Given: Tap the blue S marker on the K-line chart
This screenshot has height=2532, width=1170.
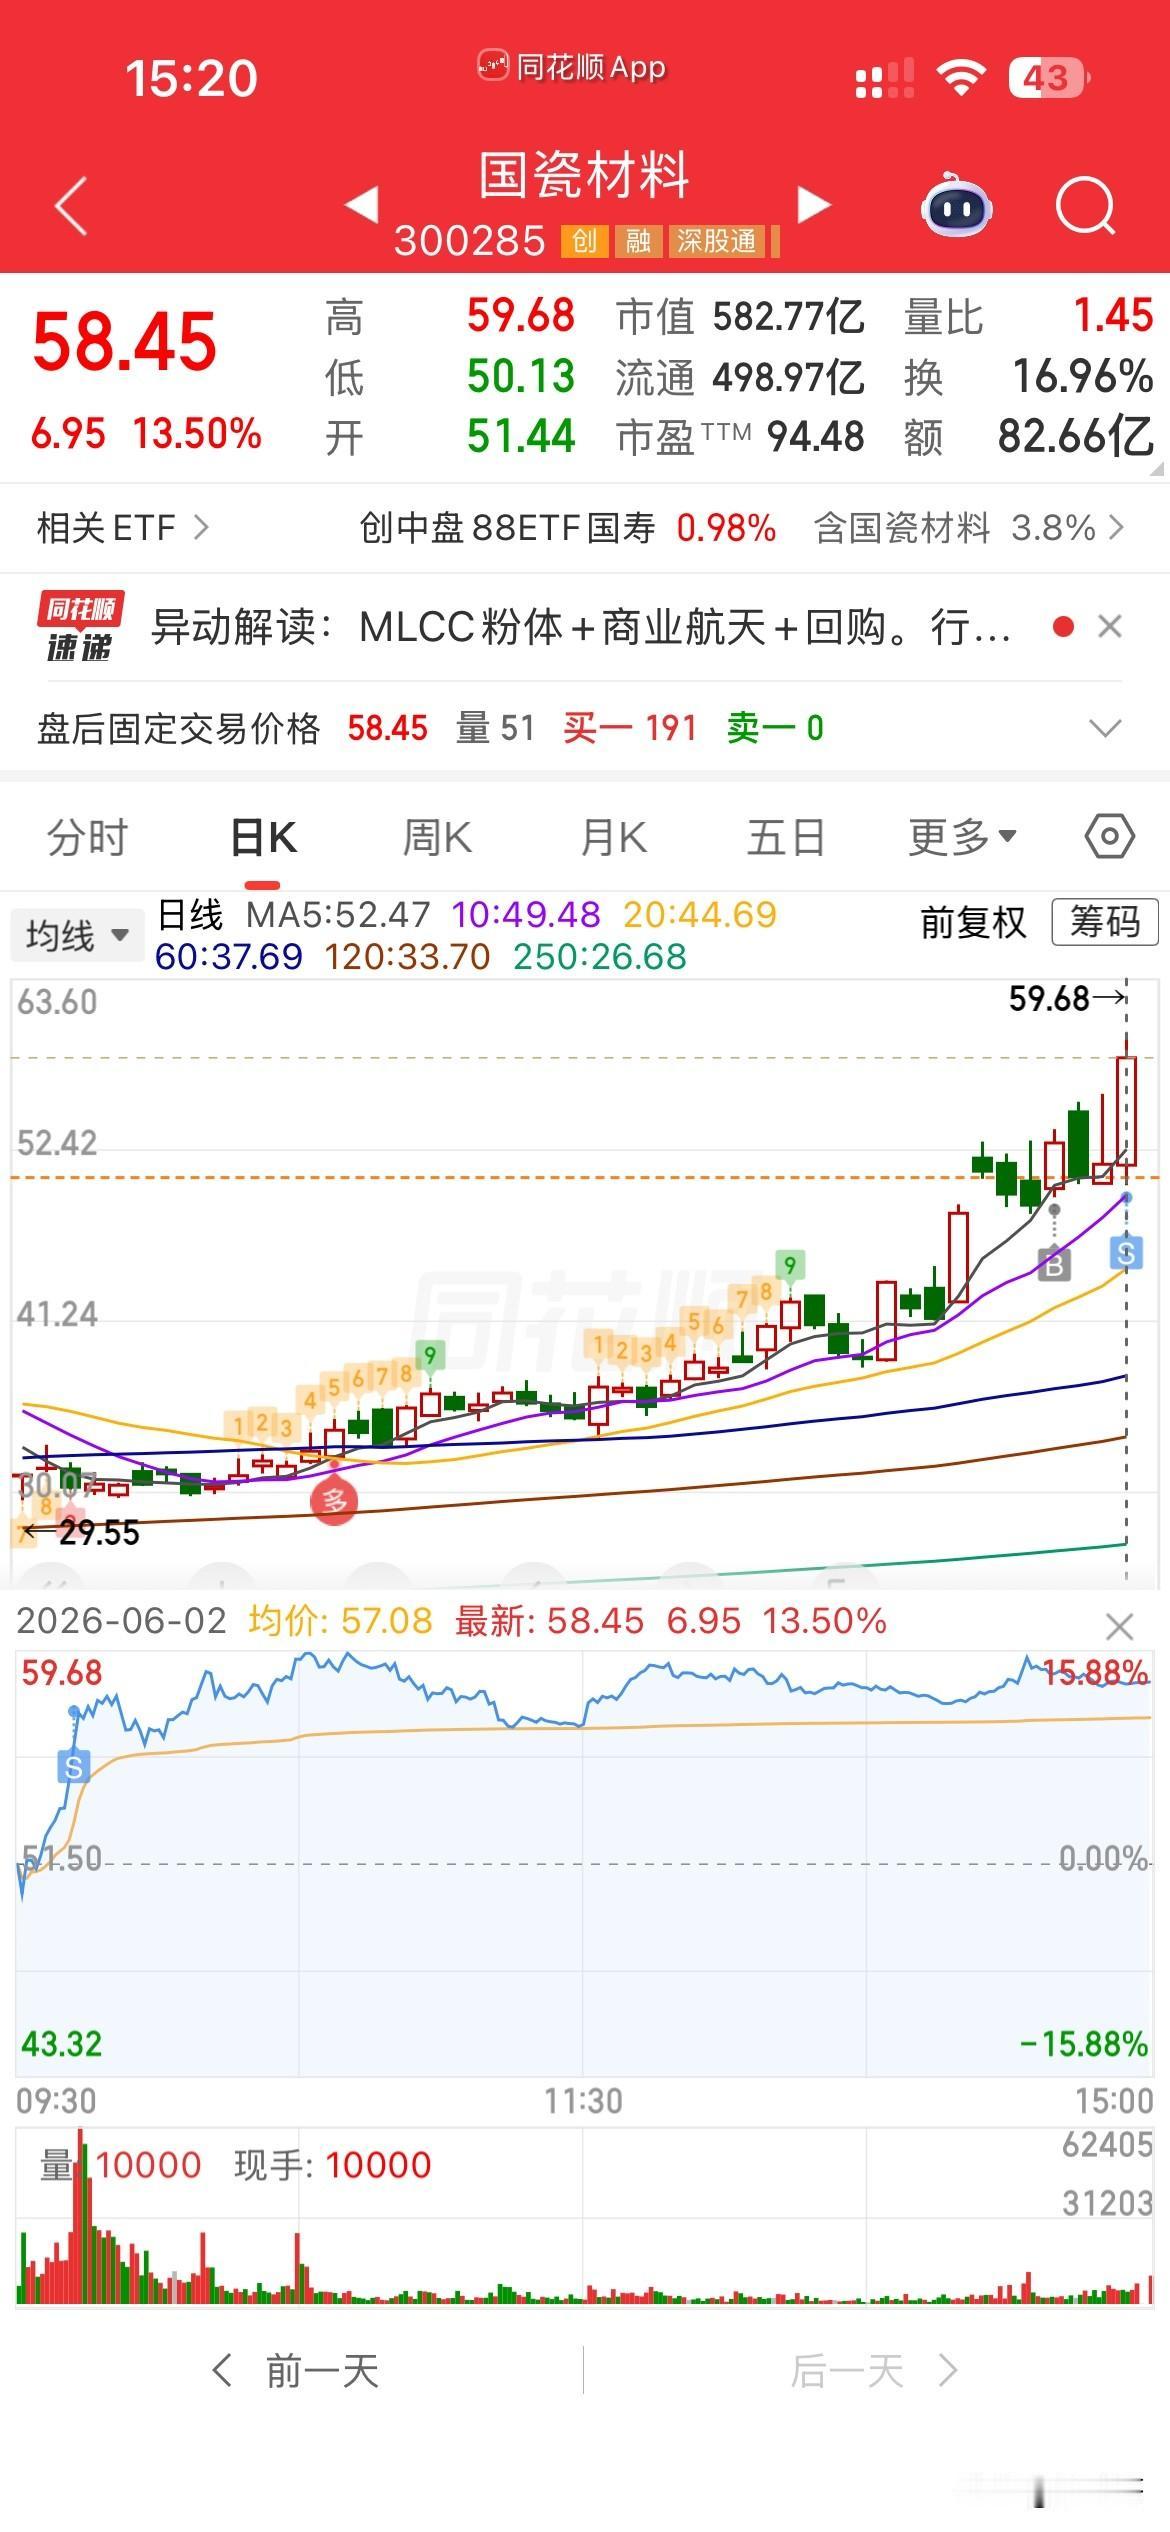Looking at the screenshot, I should point(1127,1252).
